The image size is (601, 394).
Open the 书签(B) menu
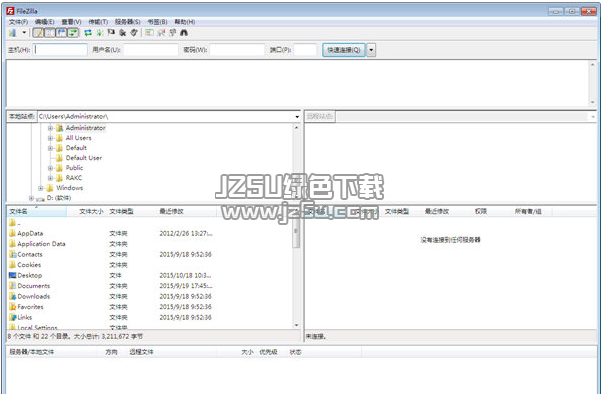click(x=158, y=22)
